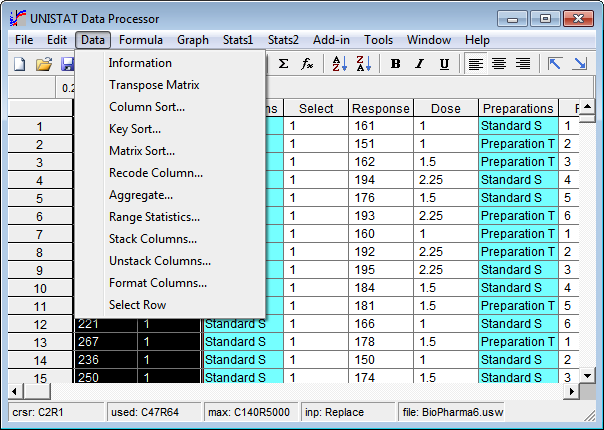Click the Response column header
604x430 pixels.
pyautogui.click(x=381, y=108)
